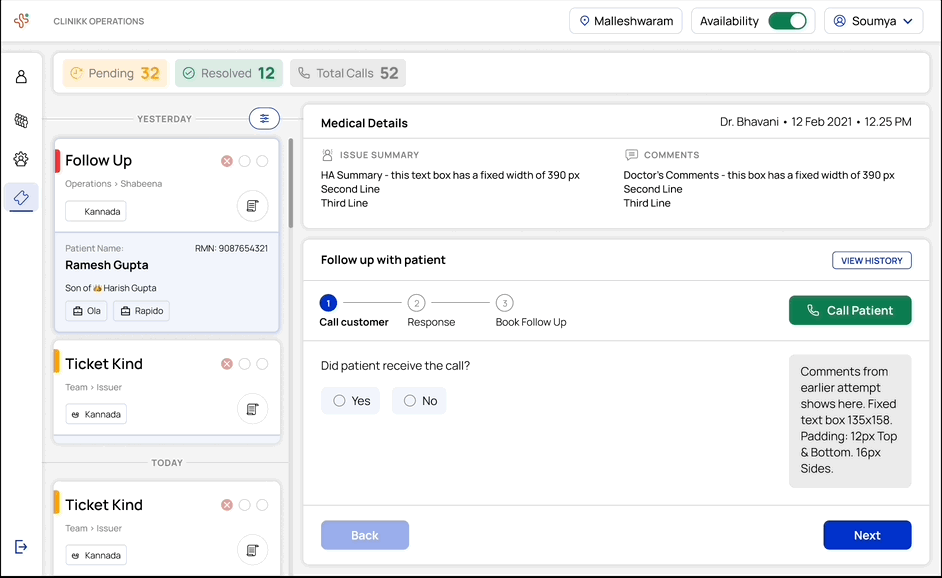The image size is (942, 578).
Task: Click patient name Ramesh Gupta
Action: [107, 265]
